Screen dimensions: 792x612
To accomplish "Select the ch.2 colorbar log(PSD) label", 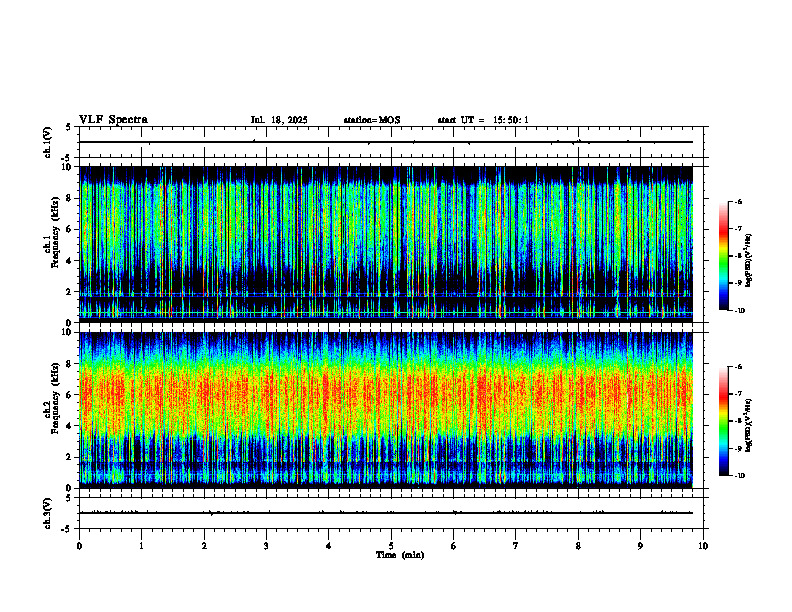I will [749, 425].
